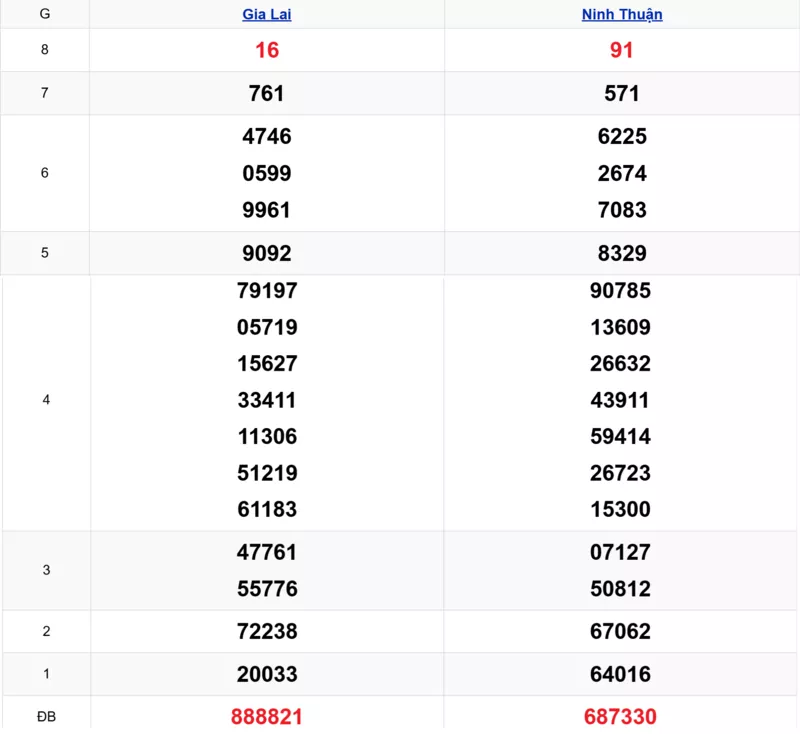Select the red prize-8 number 16
800x734 pixels.
coord(267,50)
